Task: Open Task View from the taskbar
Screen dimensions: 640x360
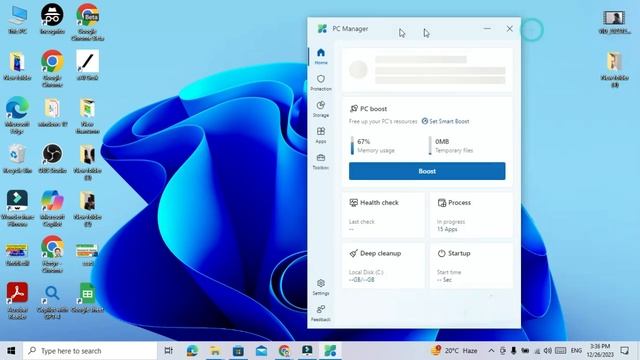Action: [168, 351]
